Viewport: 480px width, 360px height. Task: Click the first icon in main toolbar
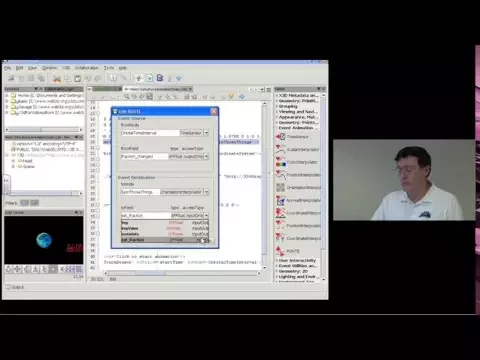coord(11,79)
